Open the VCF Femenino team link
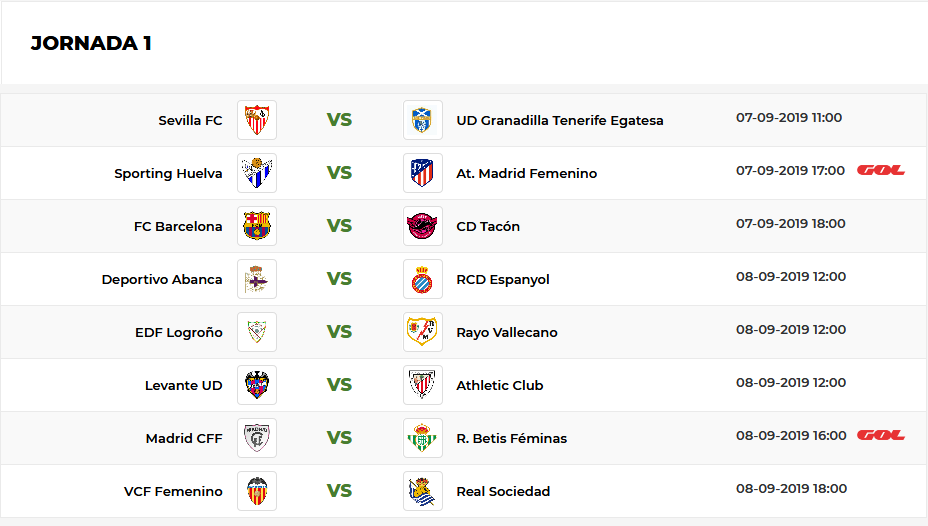 coord(173,491)
